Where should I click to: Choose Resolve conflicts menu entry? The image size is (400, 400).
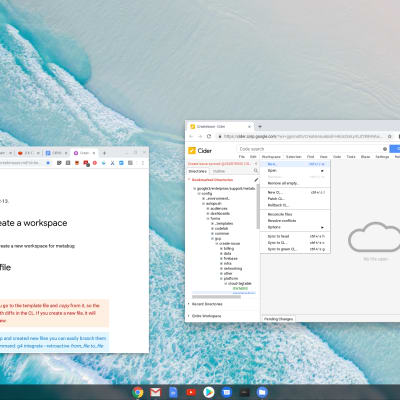tap(295, 221)
